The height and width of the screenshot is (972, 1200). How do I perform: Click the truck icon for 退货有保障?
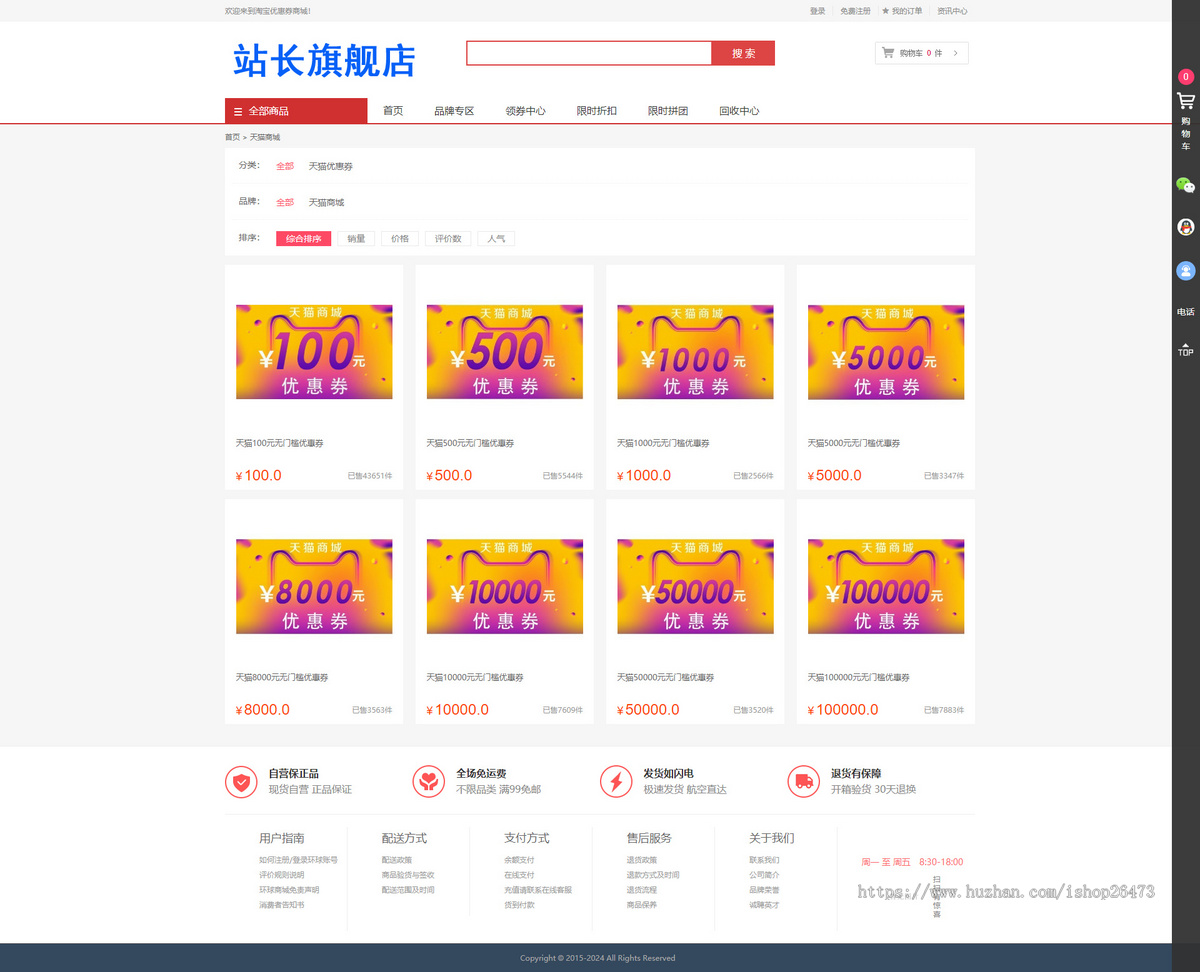point(804,781)
